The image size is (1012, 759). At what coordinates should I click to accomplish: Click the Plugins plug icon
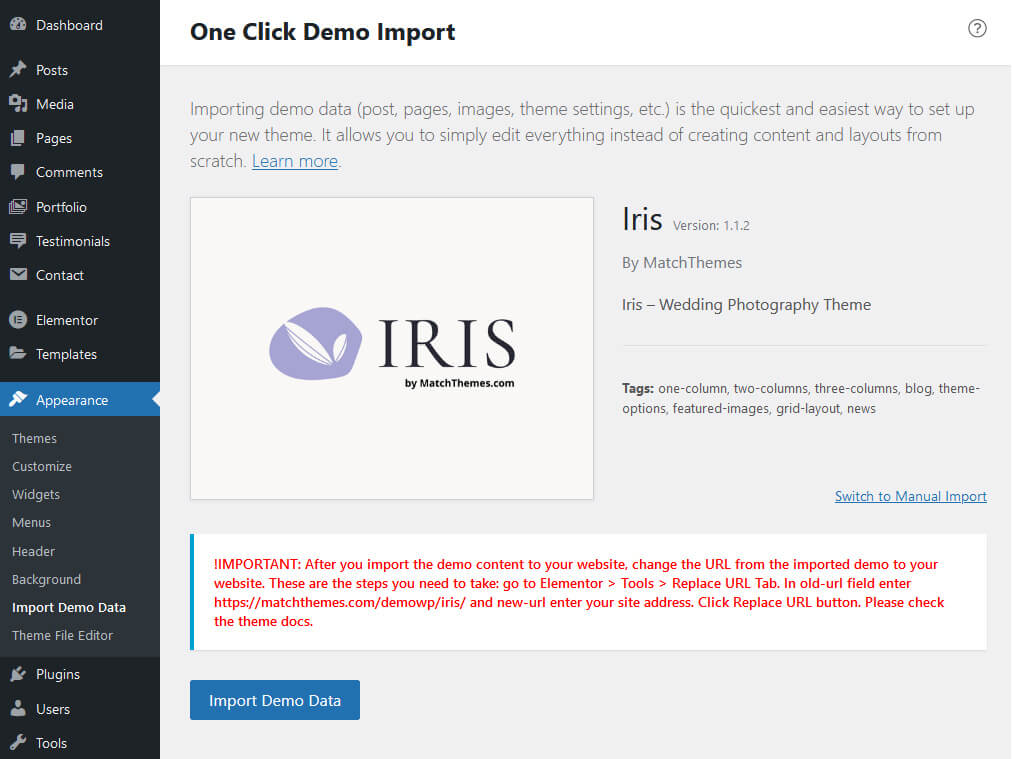(18, 674)
